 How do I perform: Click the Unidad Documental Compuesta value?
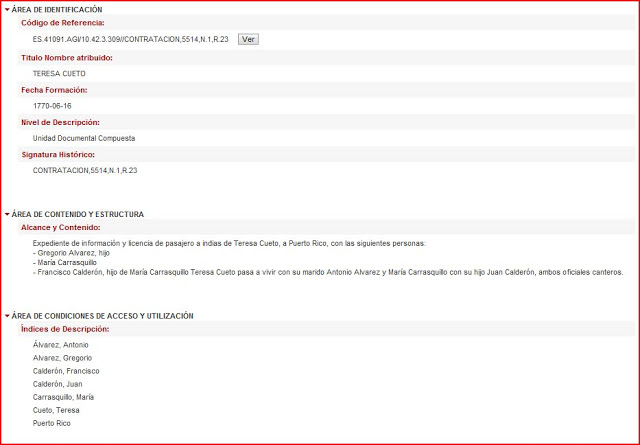(84, 138)
